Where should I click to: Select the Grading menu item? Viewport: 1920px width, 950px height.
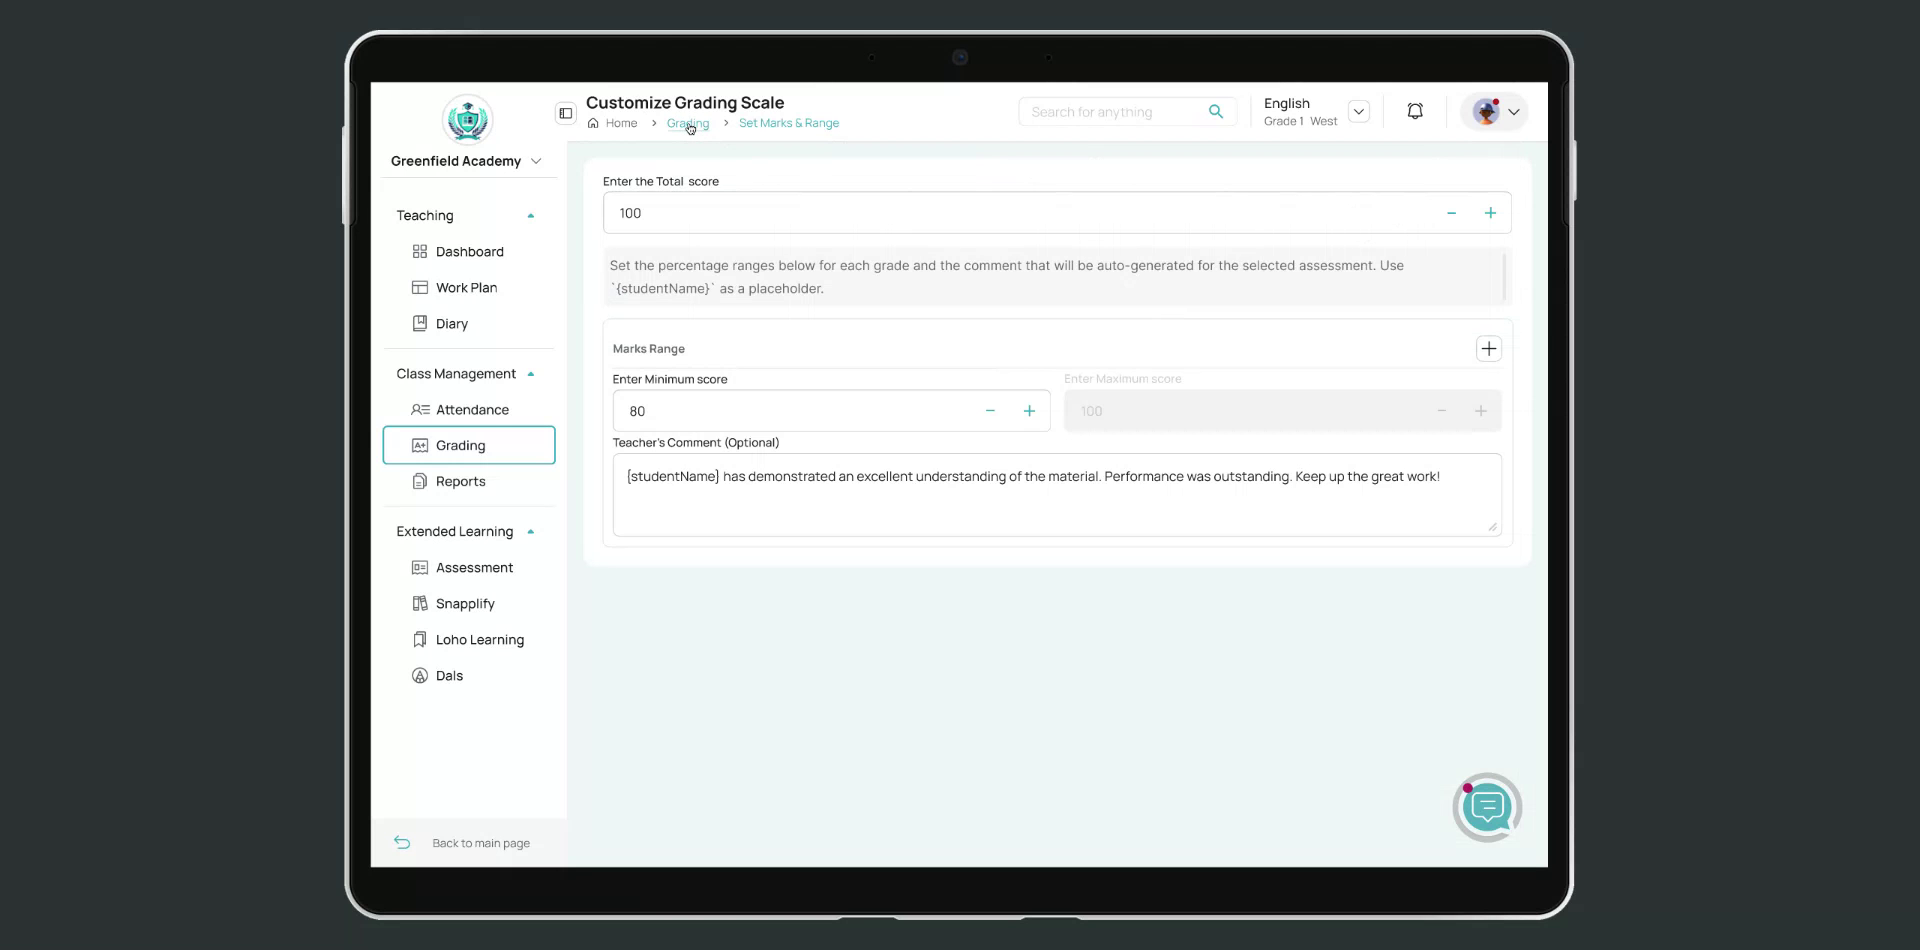[x=460, y=445]
